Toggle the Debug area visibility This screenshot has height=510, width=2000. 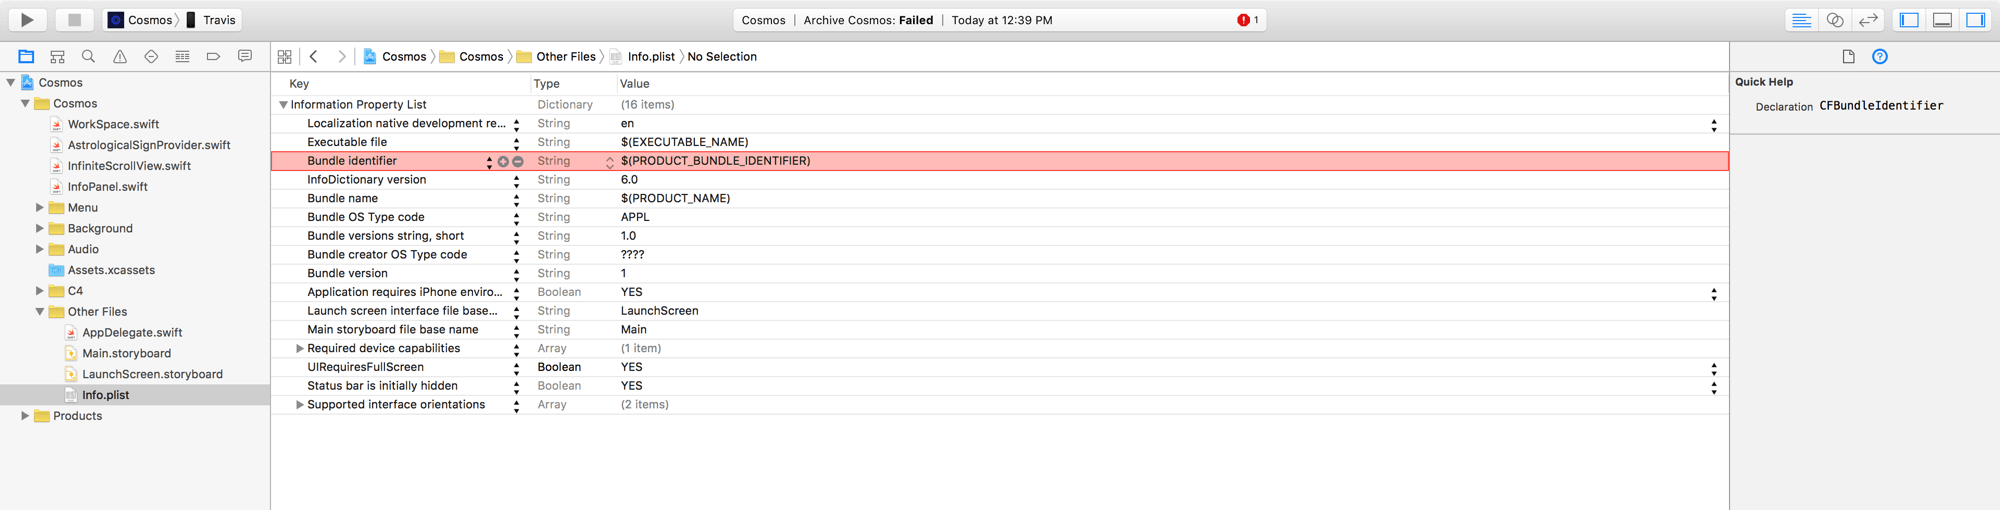tap(1942, 20)
